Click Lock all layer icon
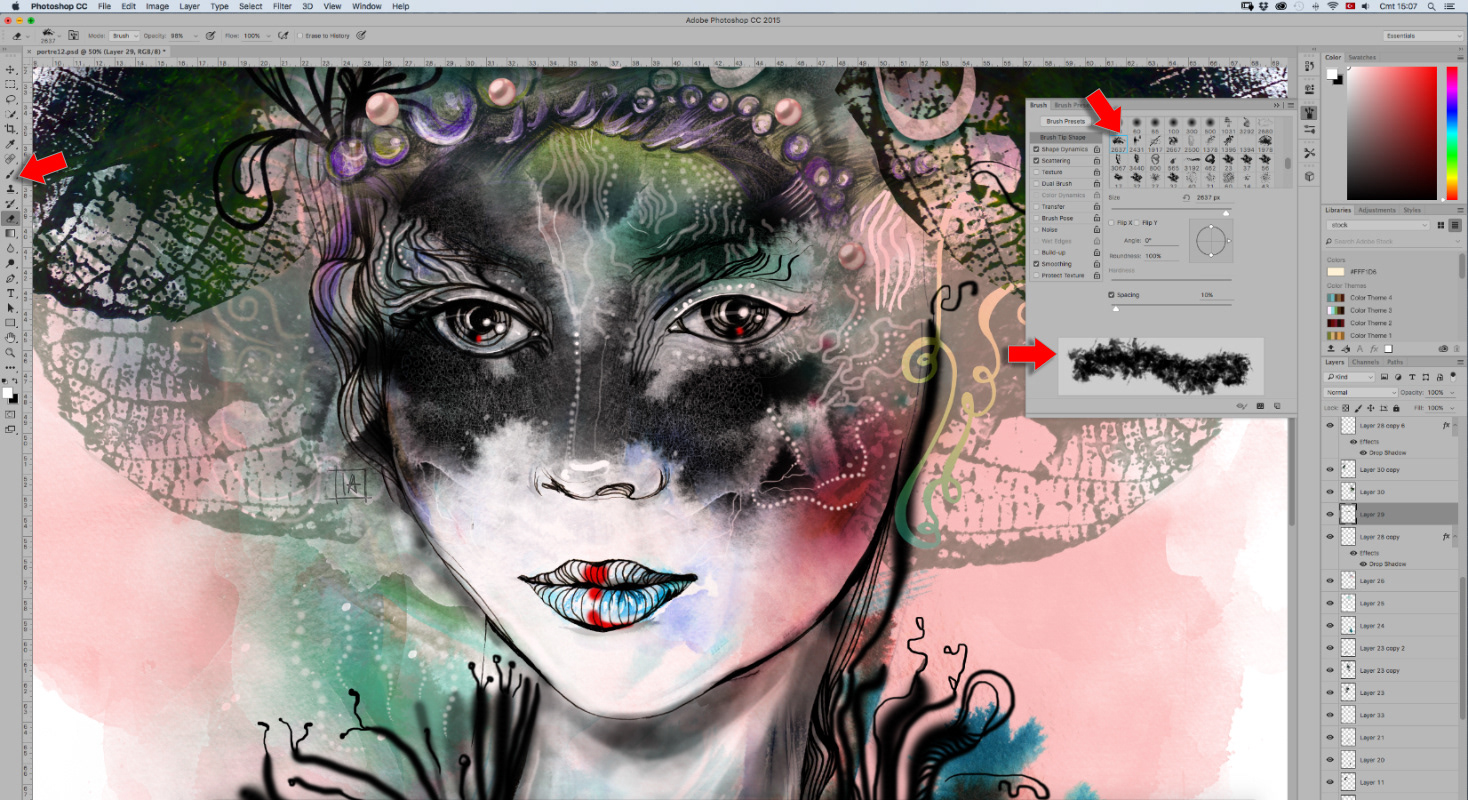 point(1396,408)
